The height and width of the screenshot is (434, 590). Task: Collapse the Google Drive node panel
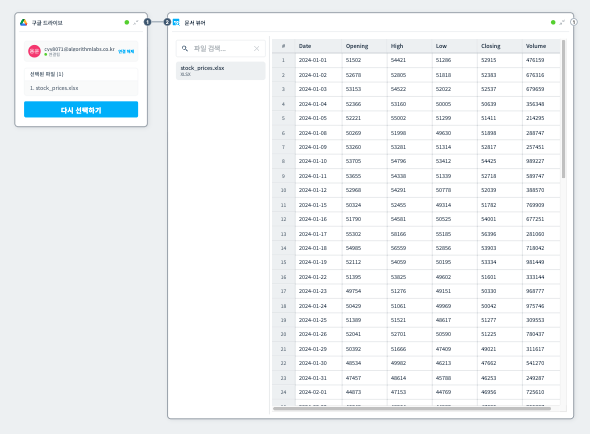[136, 23]
